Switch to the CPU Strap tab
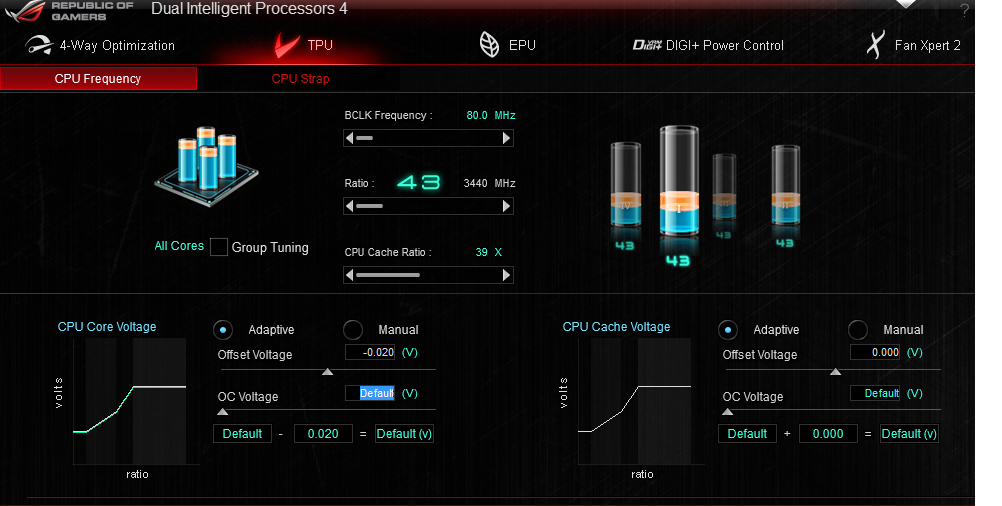Viewport: 1002px width, 506px height. tap(300, 79)
